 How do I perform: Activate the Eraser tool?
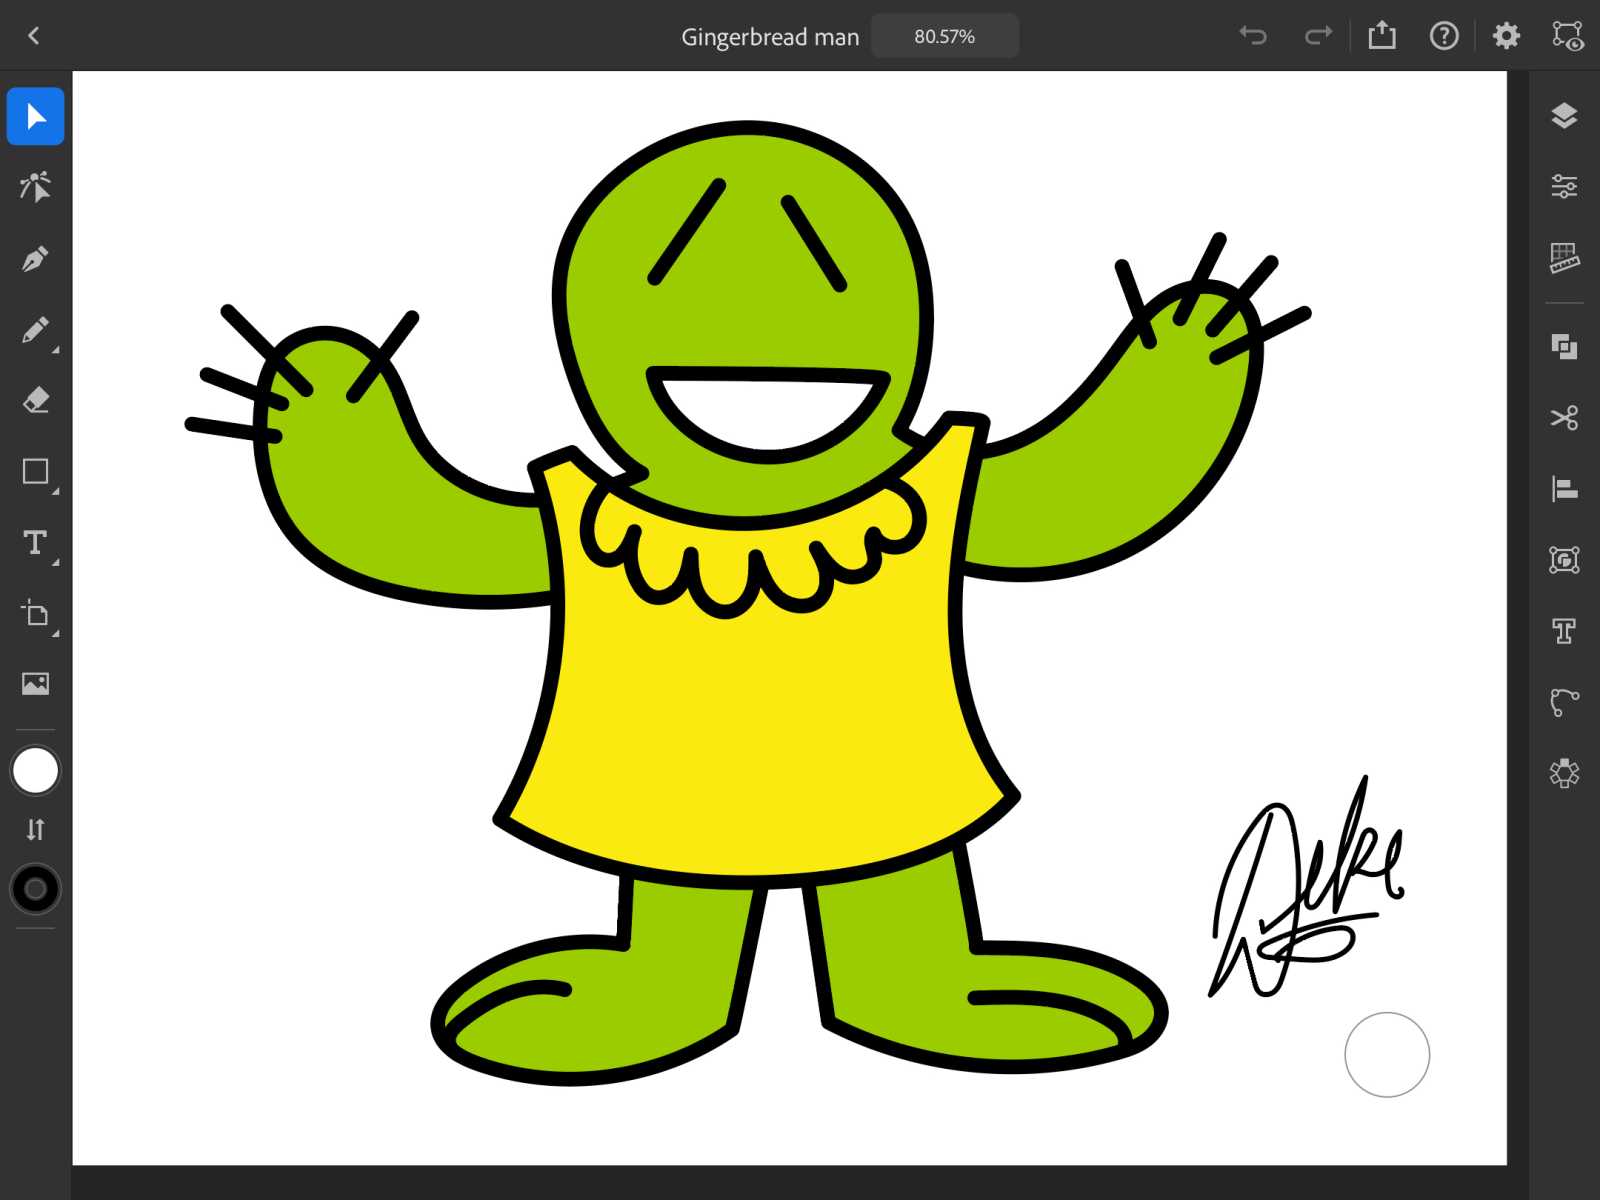36,401
